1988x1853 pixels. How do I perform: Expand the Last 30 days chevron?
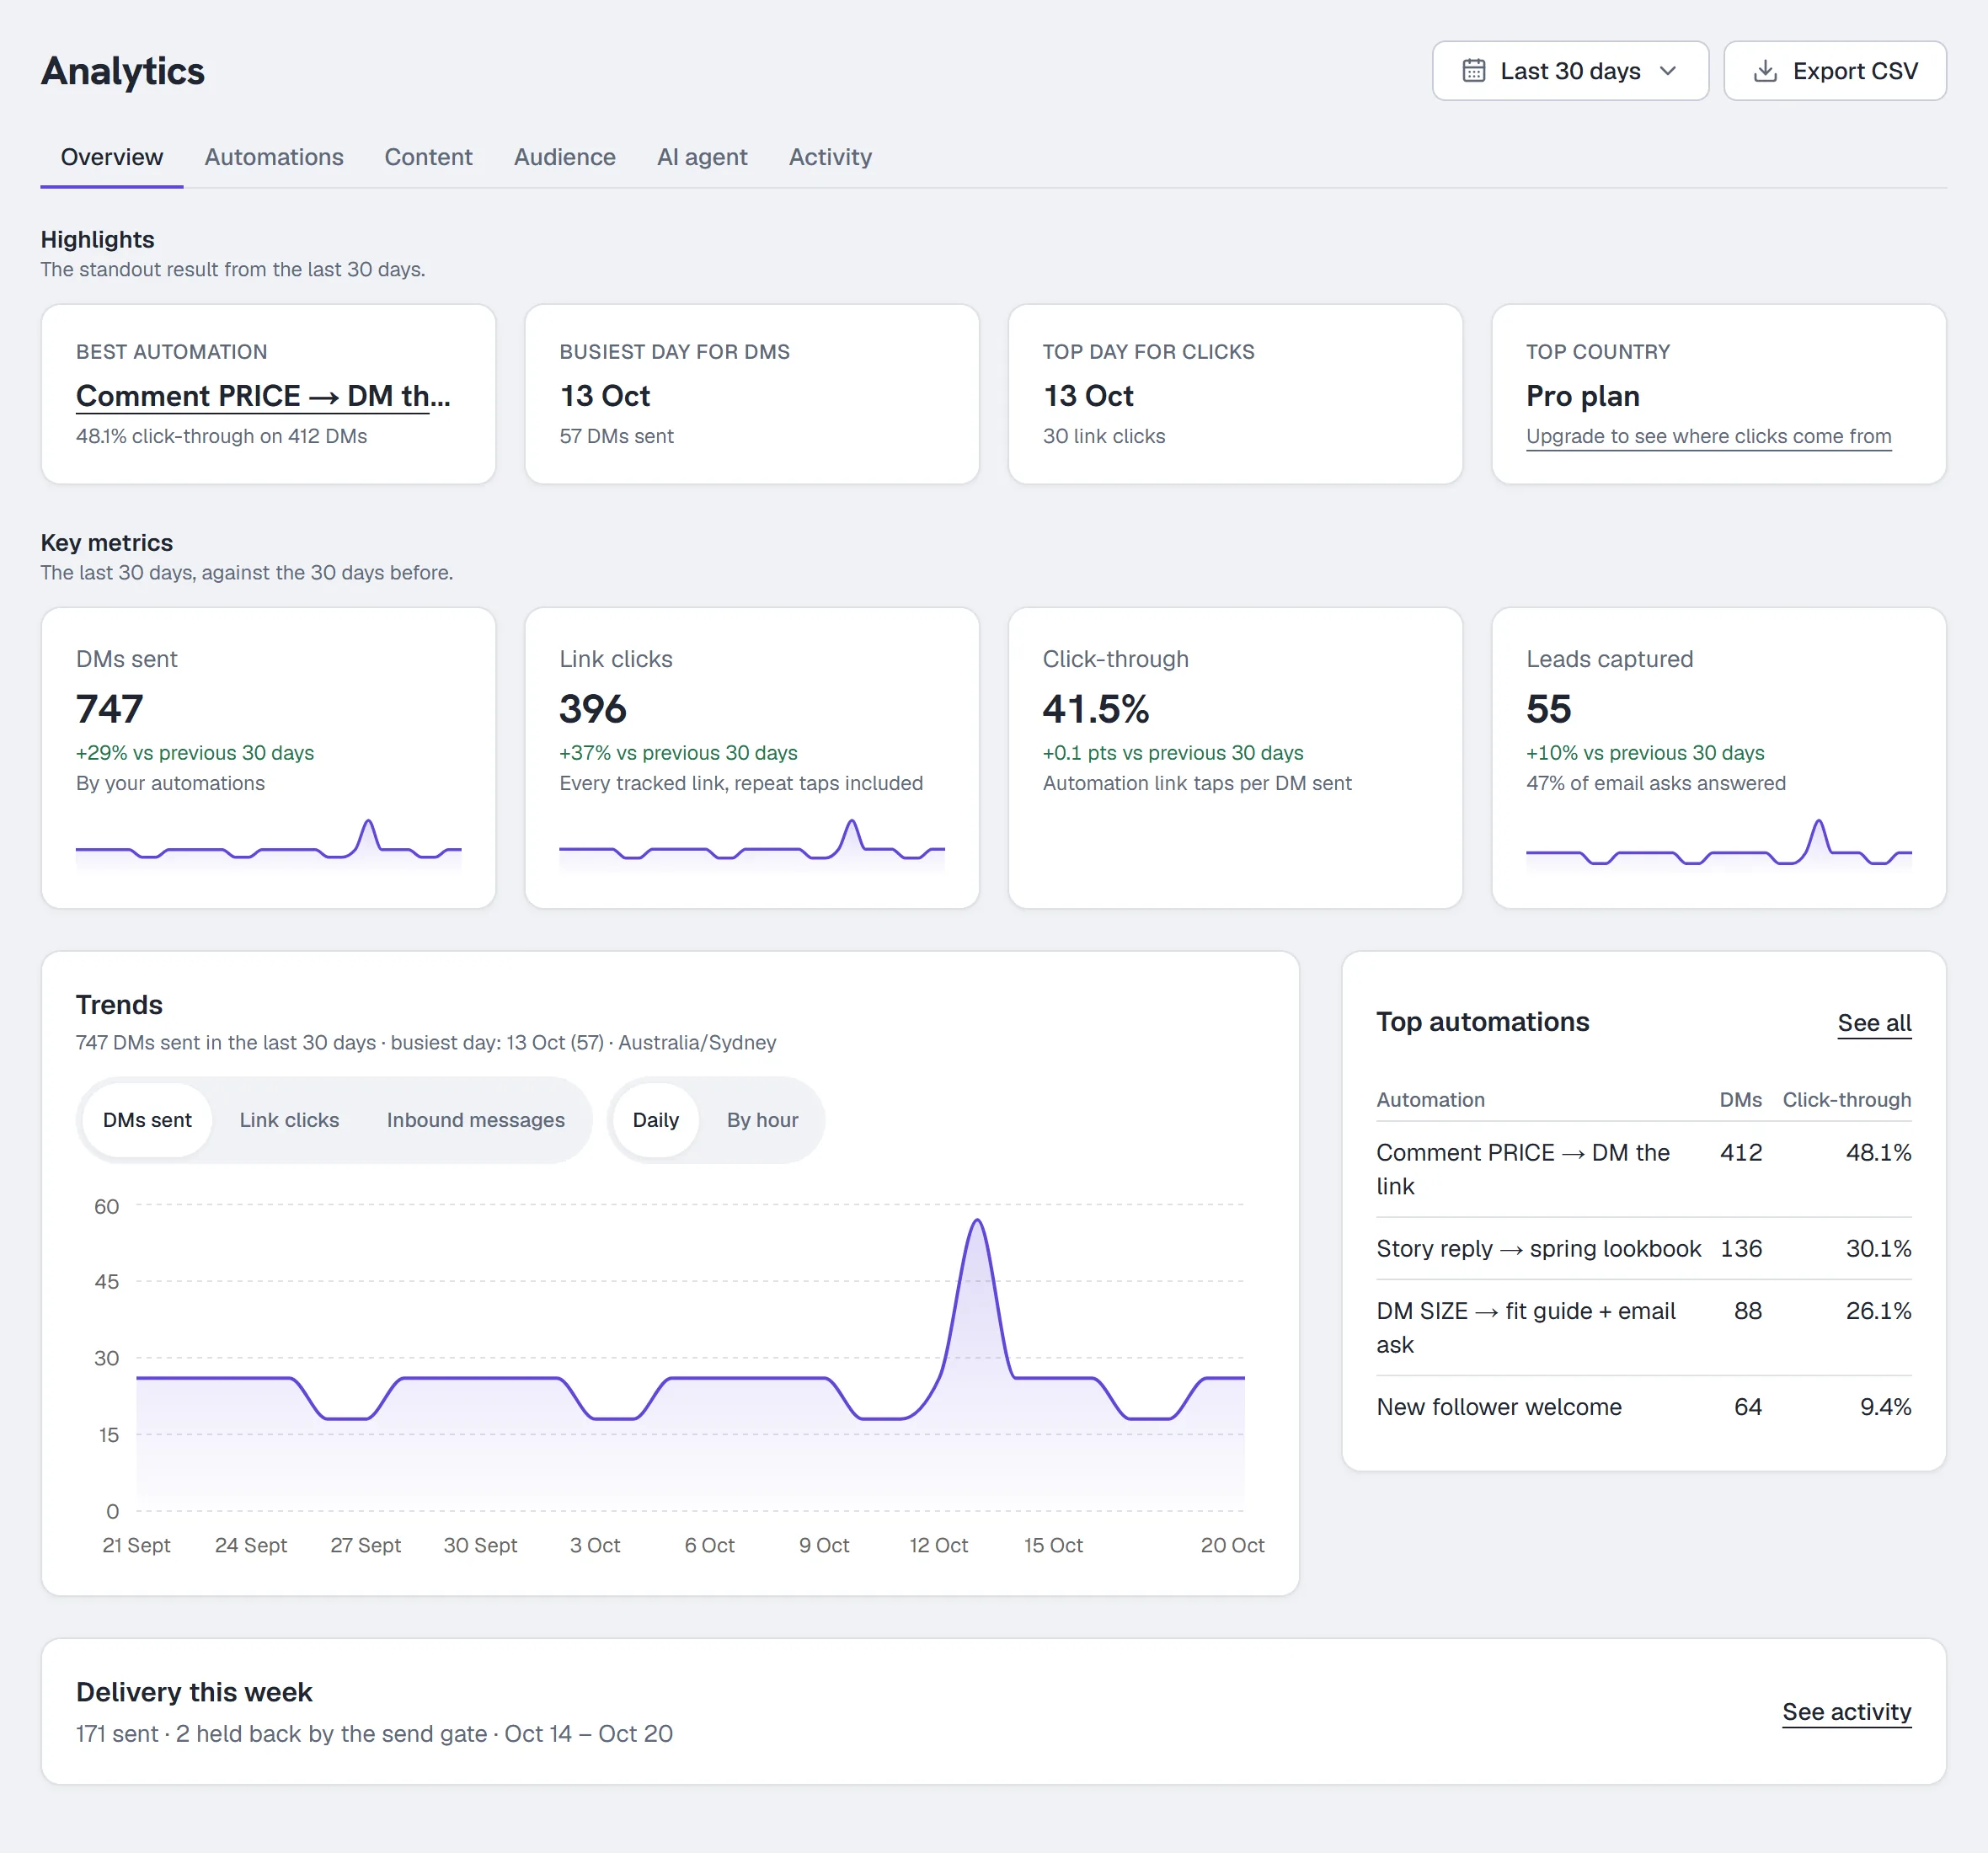(x=1667, y=71)
